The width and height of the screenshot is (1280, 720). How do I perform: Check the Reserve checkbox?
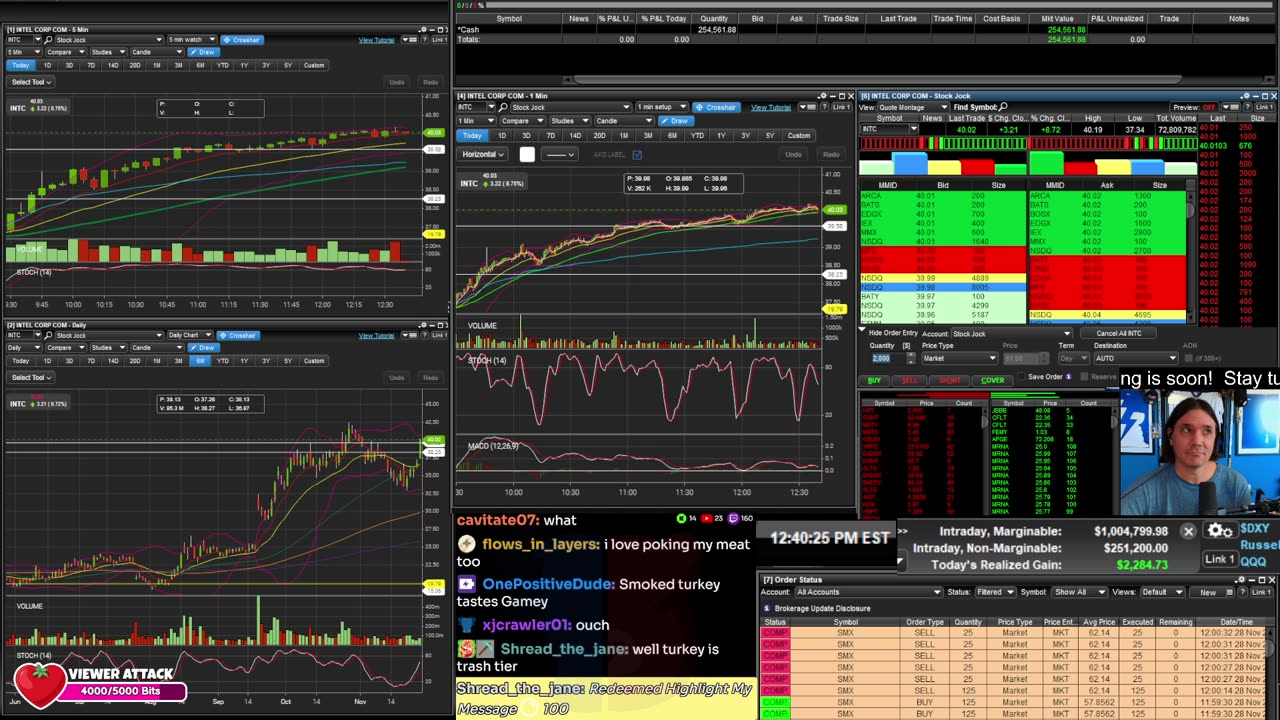(1084, 377)
